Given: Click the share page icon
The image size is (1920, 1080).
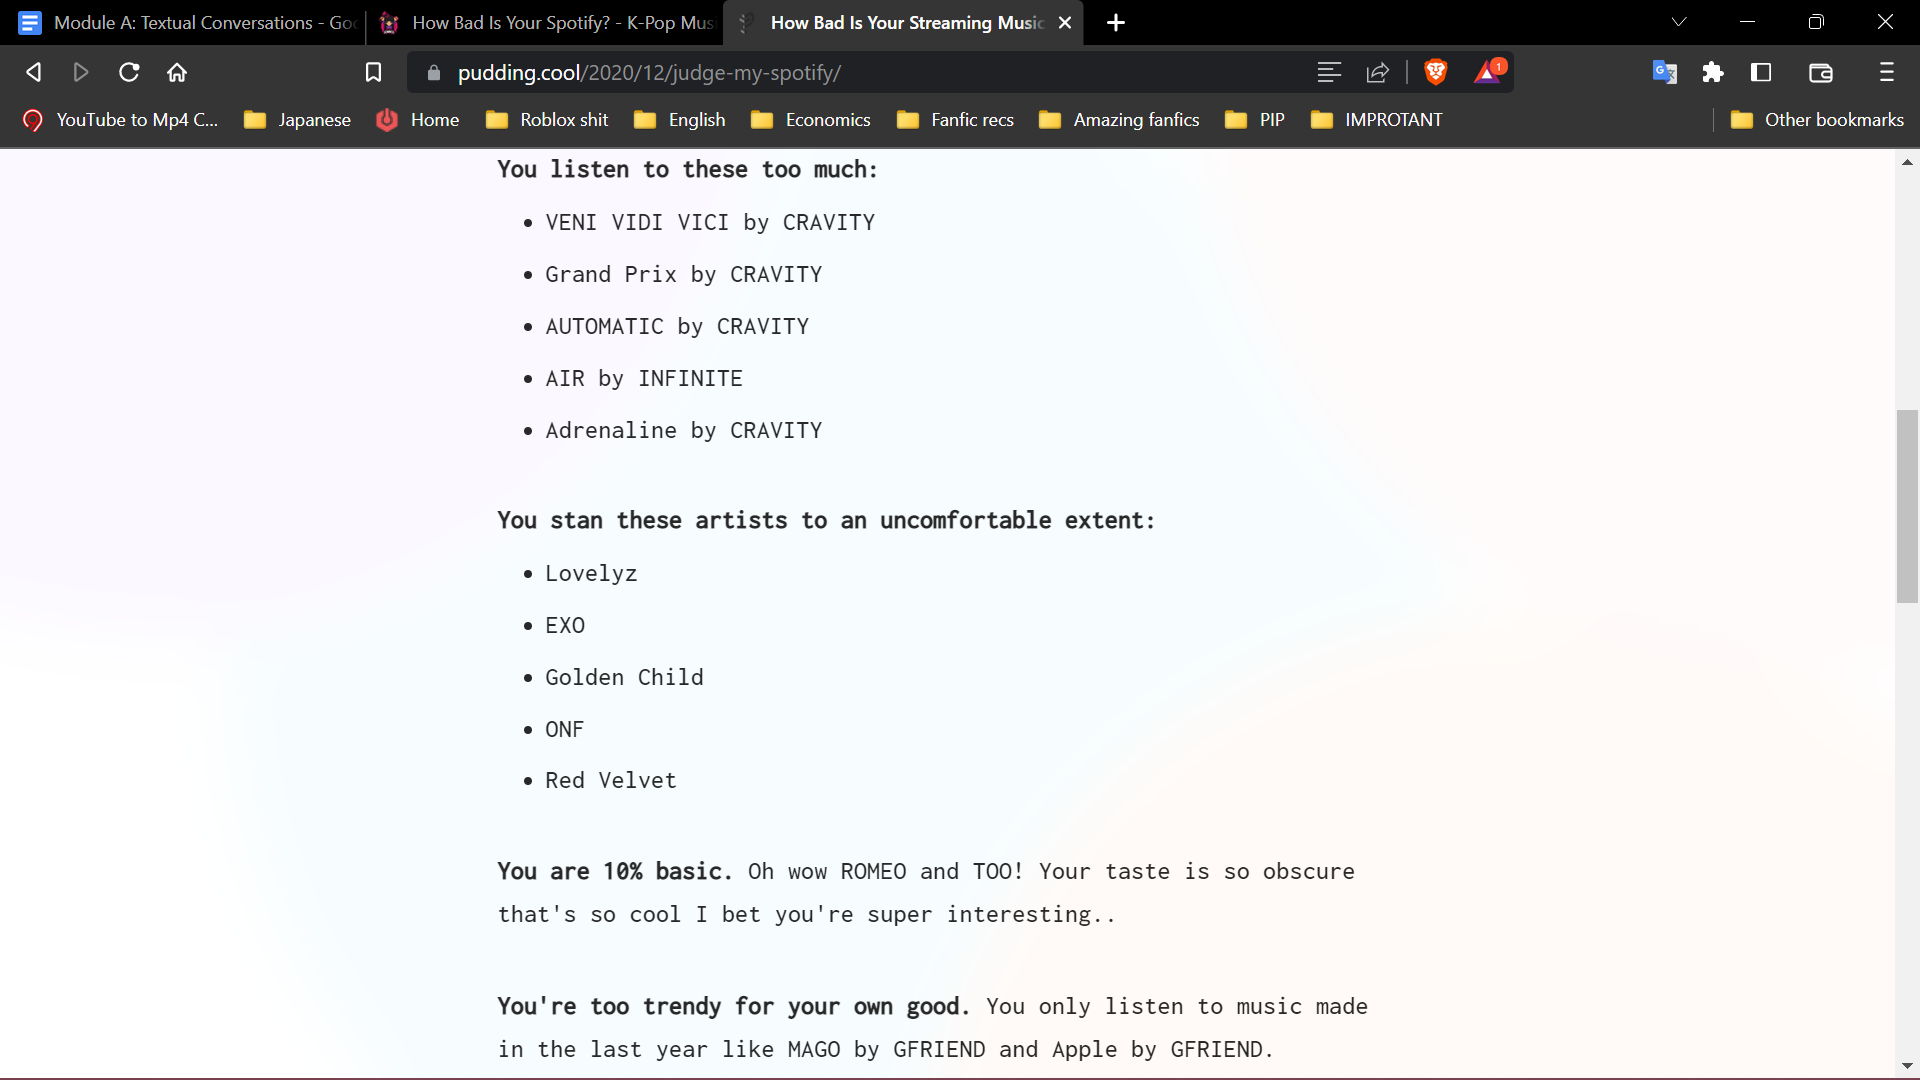Looking at the screenshot, I should pyautogui.click(x=1378, y=72).
